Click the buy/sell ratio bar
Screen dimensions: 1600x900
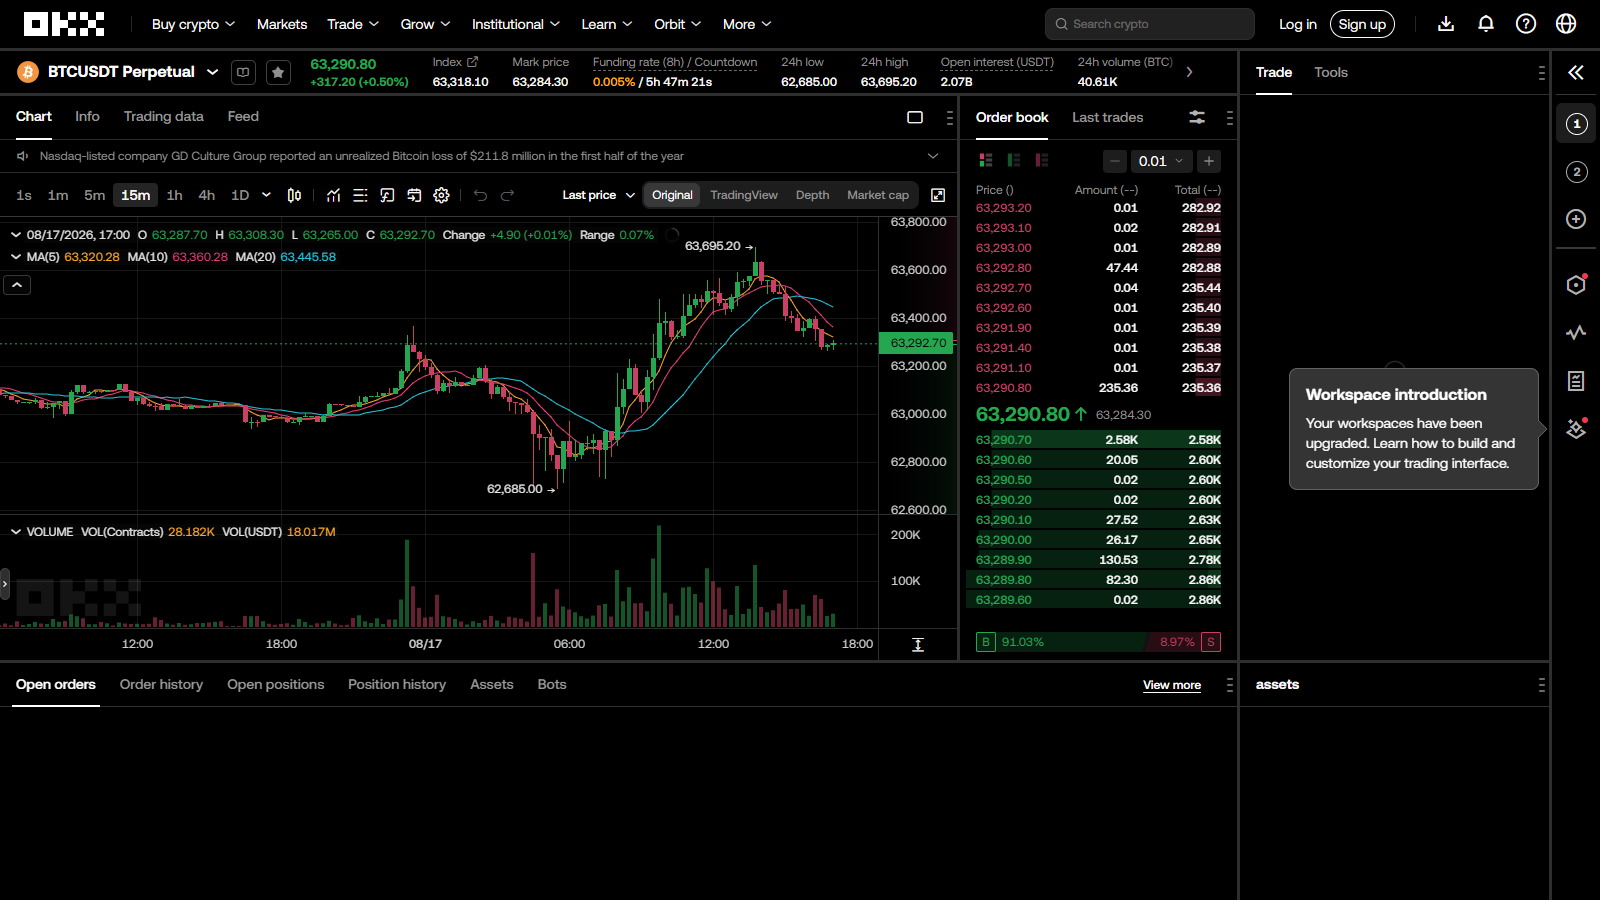coord(1098,642)
